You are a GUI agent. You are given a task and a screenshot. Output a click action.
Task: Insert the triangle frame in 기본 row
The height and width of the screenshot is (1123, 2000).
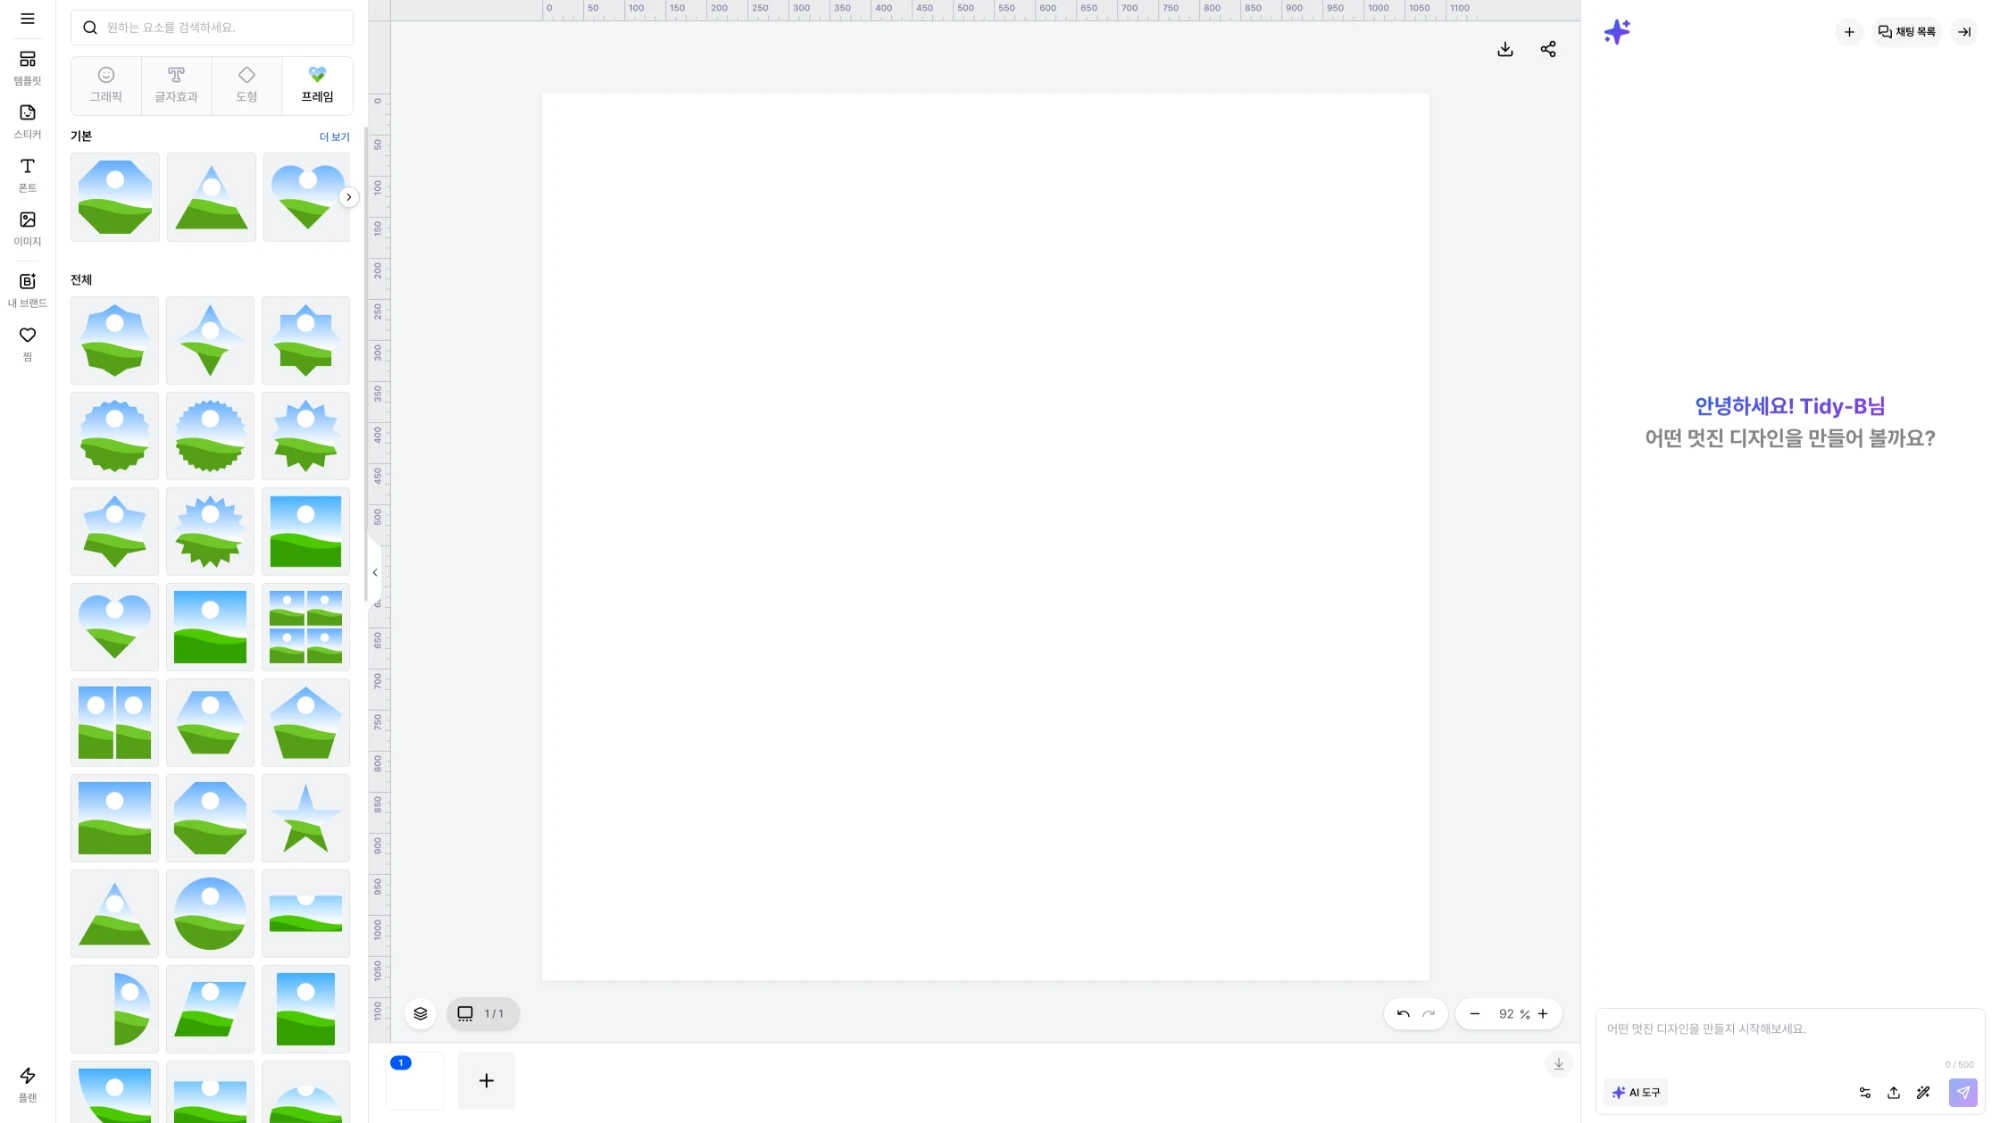pos(211,197)
